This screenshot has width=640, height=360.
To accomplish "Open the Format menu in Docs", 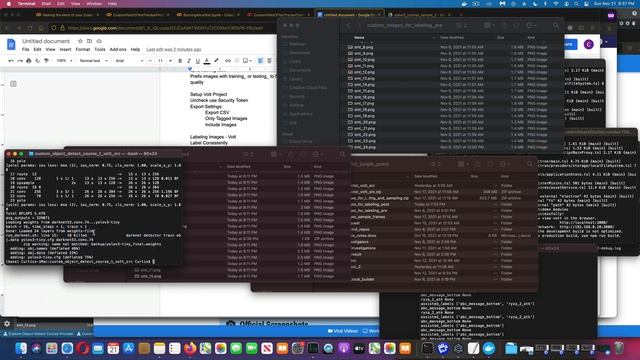I will (x=82, y=49).
